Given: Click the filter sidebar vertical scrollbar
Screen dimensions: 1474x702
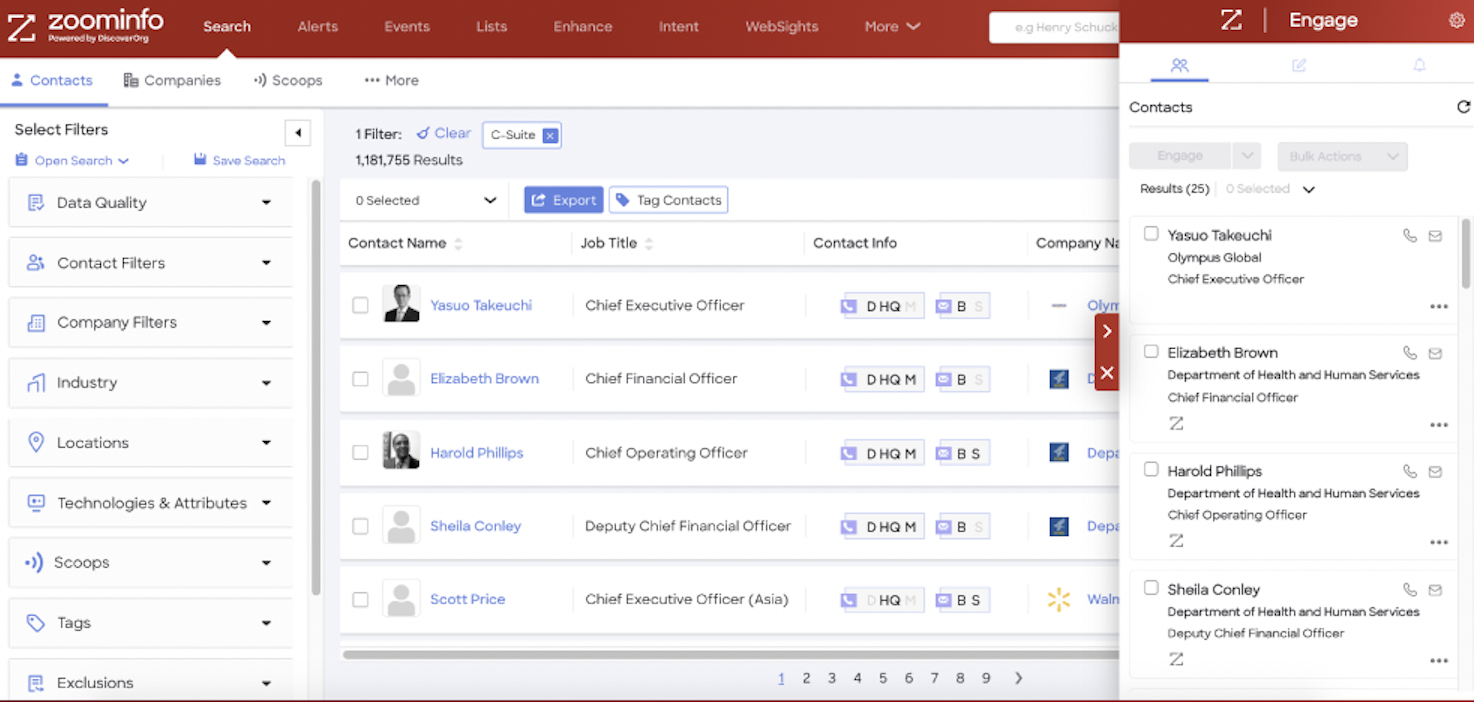Looking at the screenshot, I should click(317, 388).
